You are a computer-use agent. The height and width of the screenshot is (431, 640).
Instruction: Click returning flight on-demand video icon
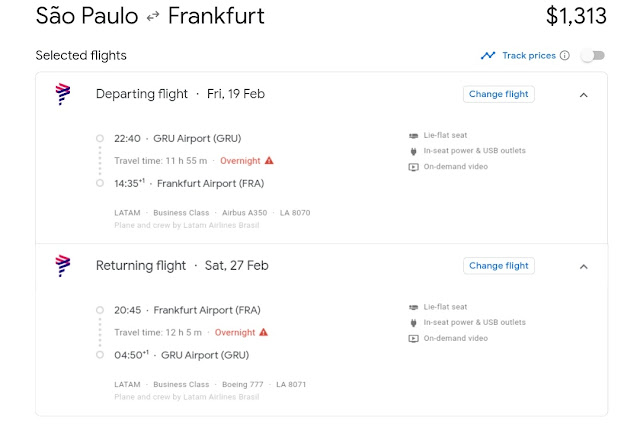click(413, 338)
